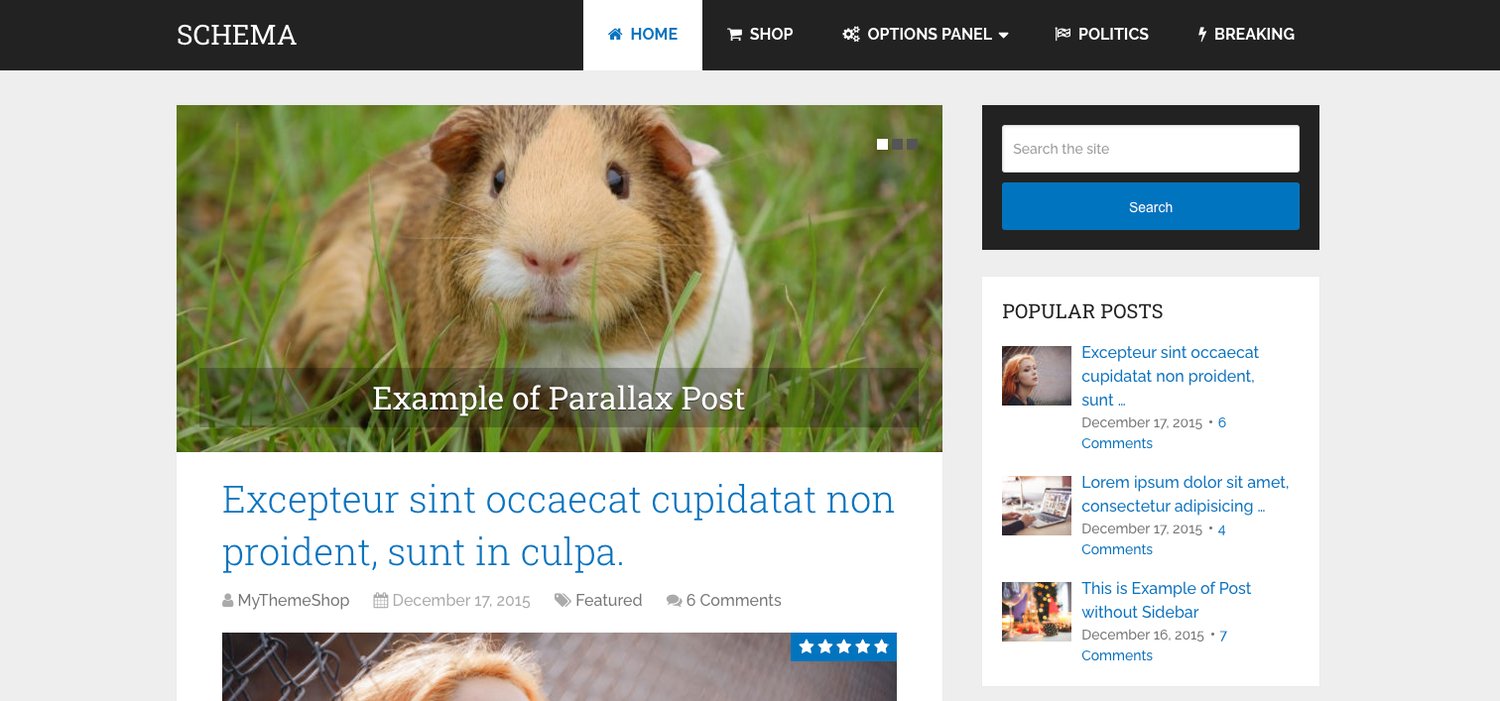Image resolution: width=1500 pixels, height=701 pixels.
Task: Switch to the second slide pagination dot
Action: 898,144
